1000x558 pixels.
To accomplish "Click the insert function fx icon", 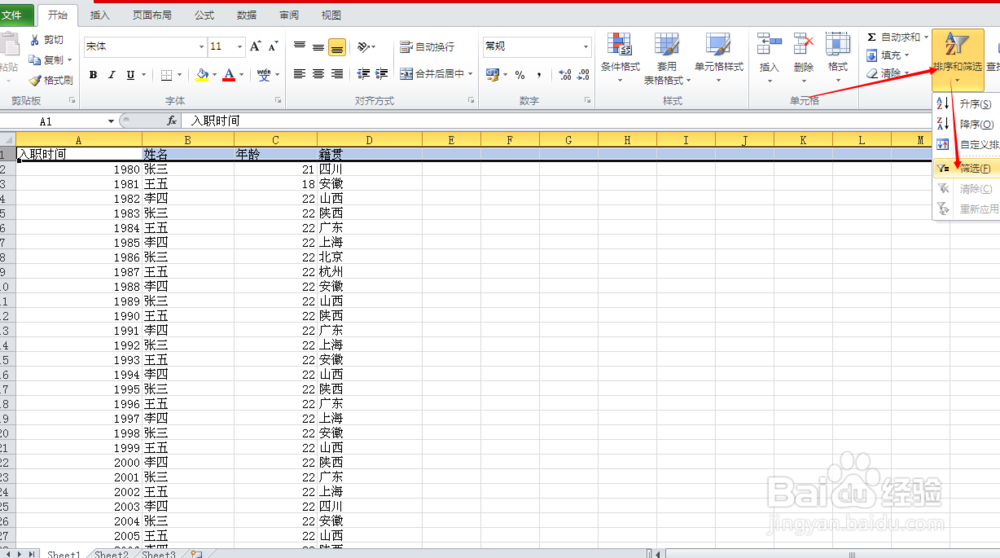I will click(172, 121).
